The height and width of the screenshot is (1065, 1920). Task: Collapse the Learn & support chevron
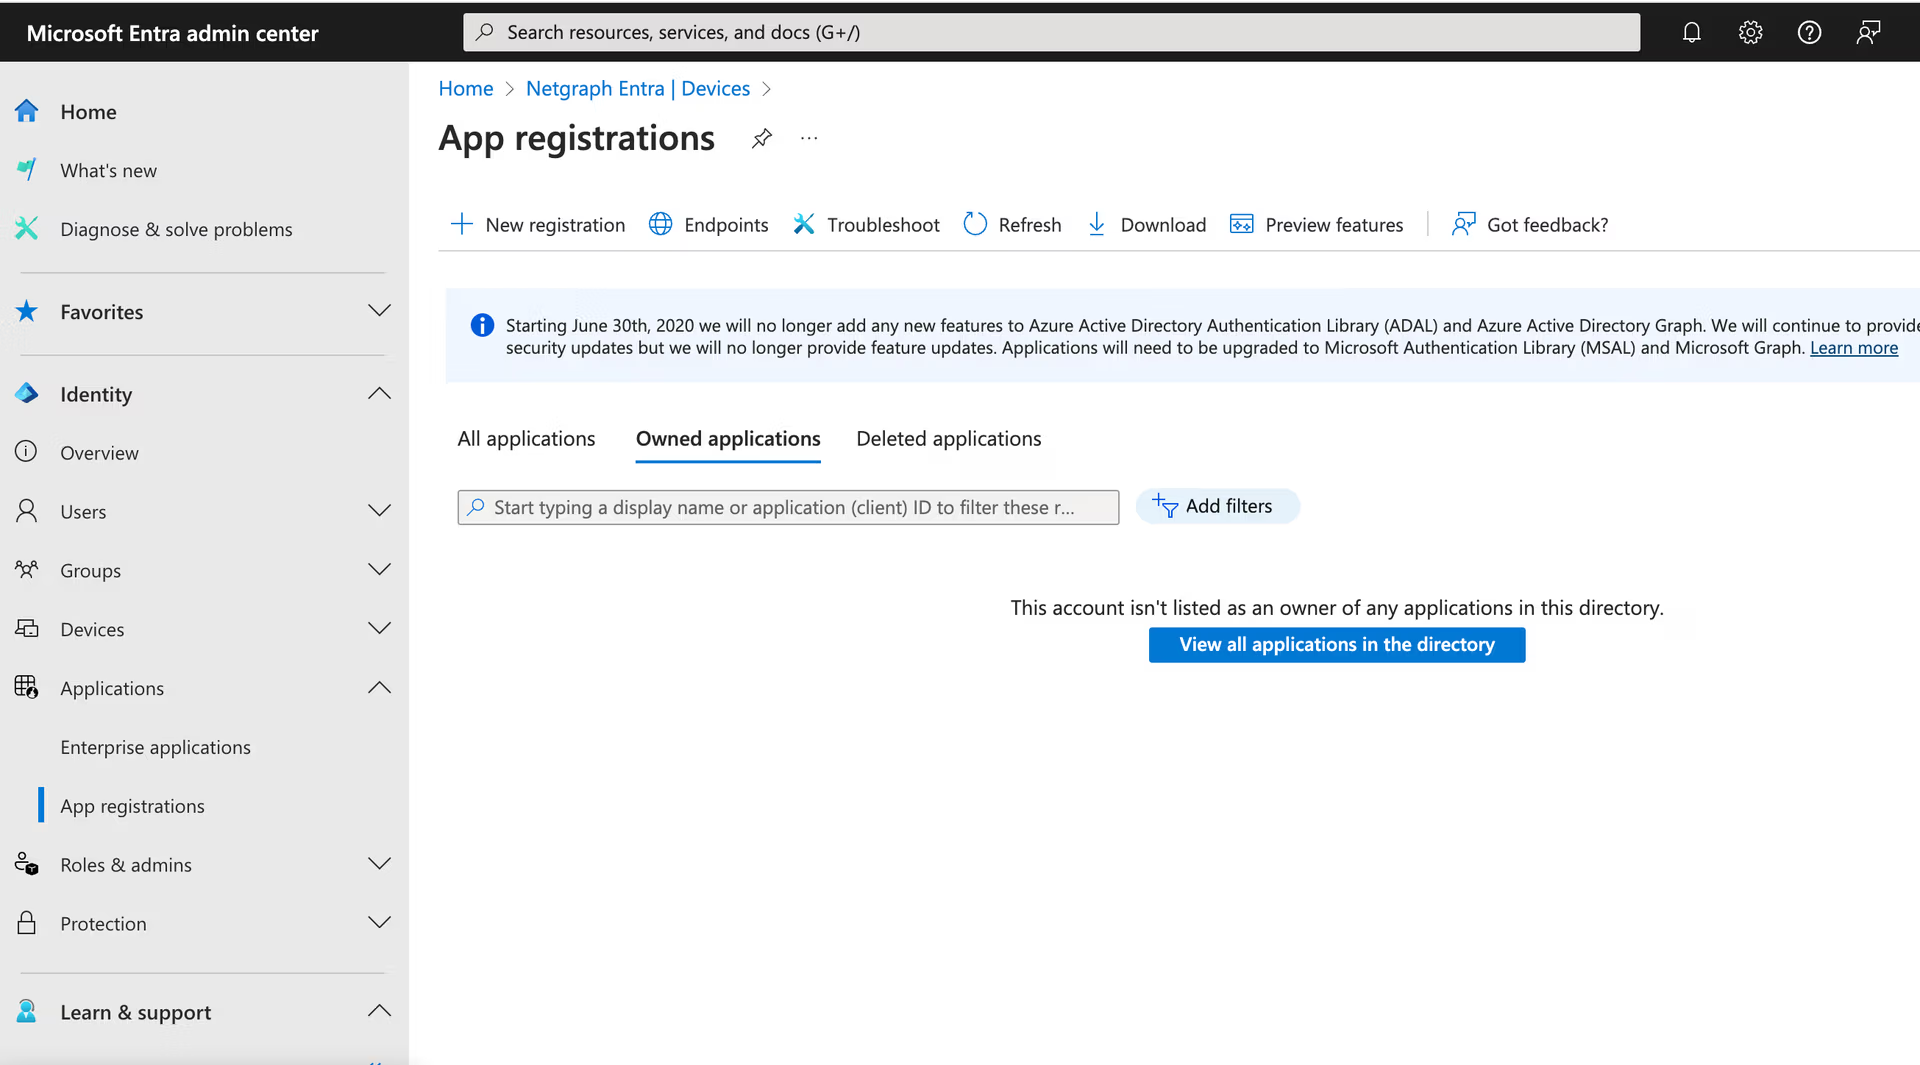coord(379,1011)
